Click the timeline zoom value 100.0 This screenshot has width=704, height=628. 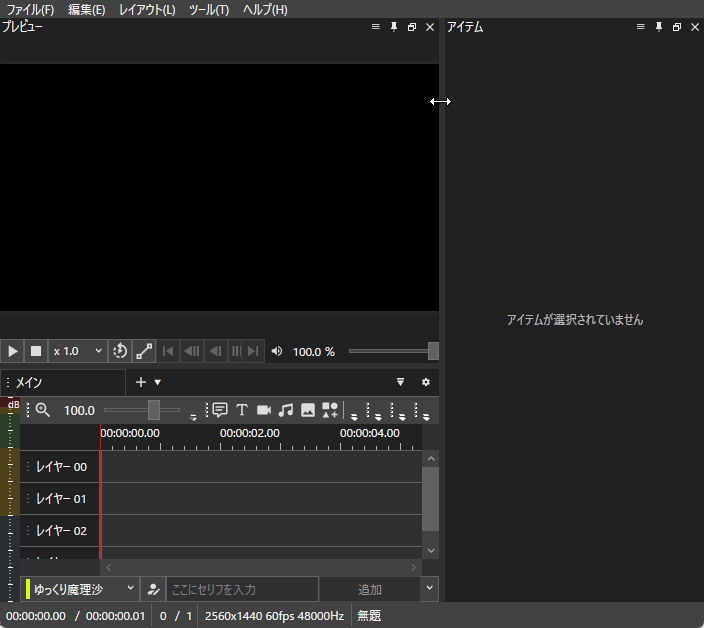click(x=79, y=410)
